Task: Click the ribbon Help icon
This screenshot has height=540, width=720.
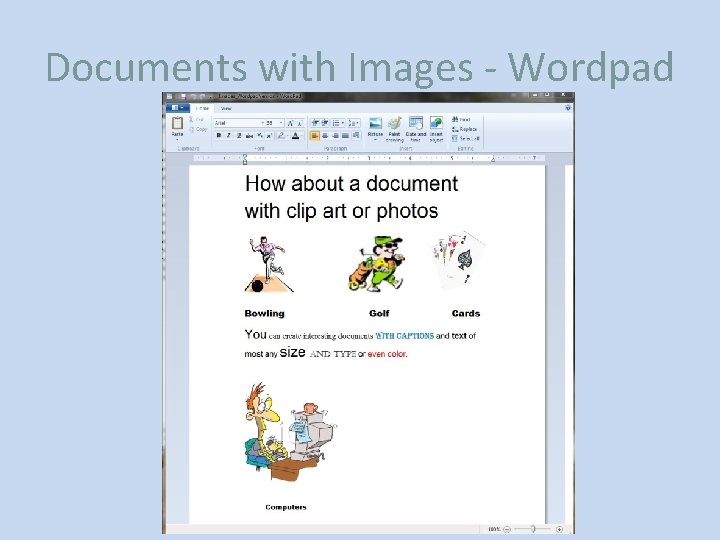Action: 568,108
